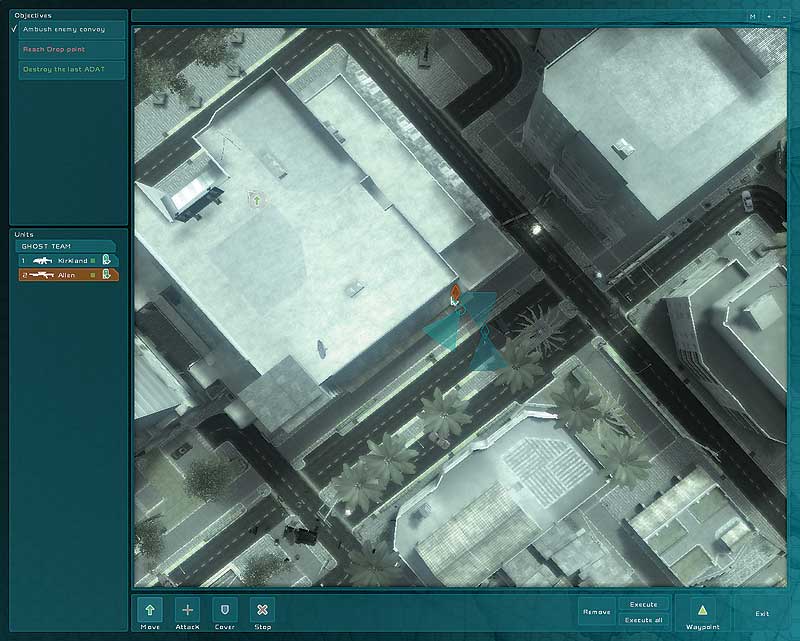The width and height of the screenshot is (800, 641).
Task: Click the green arrow unit marker on the rooftop
Action: tap(257, 200)
